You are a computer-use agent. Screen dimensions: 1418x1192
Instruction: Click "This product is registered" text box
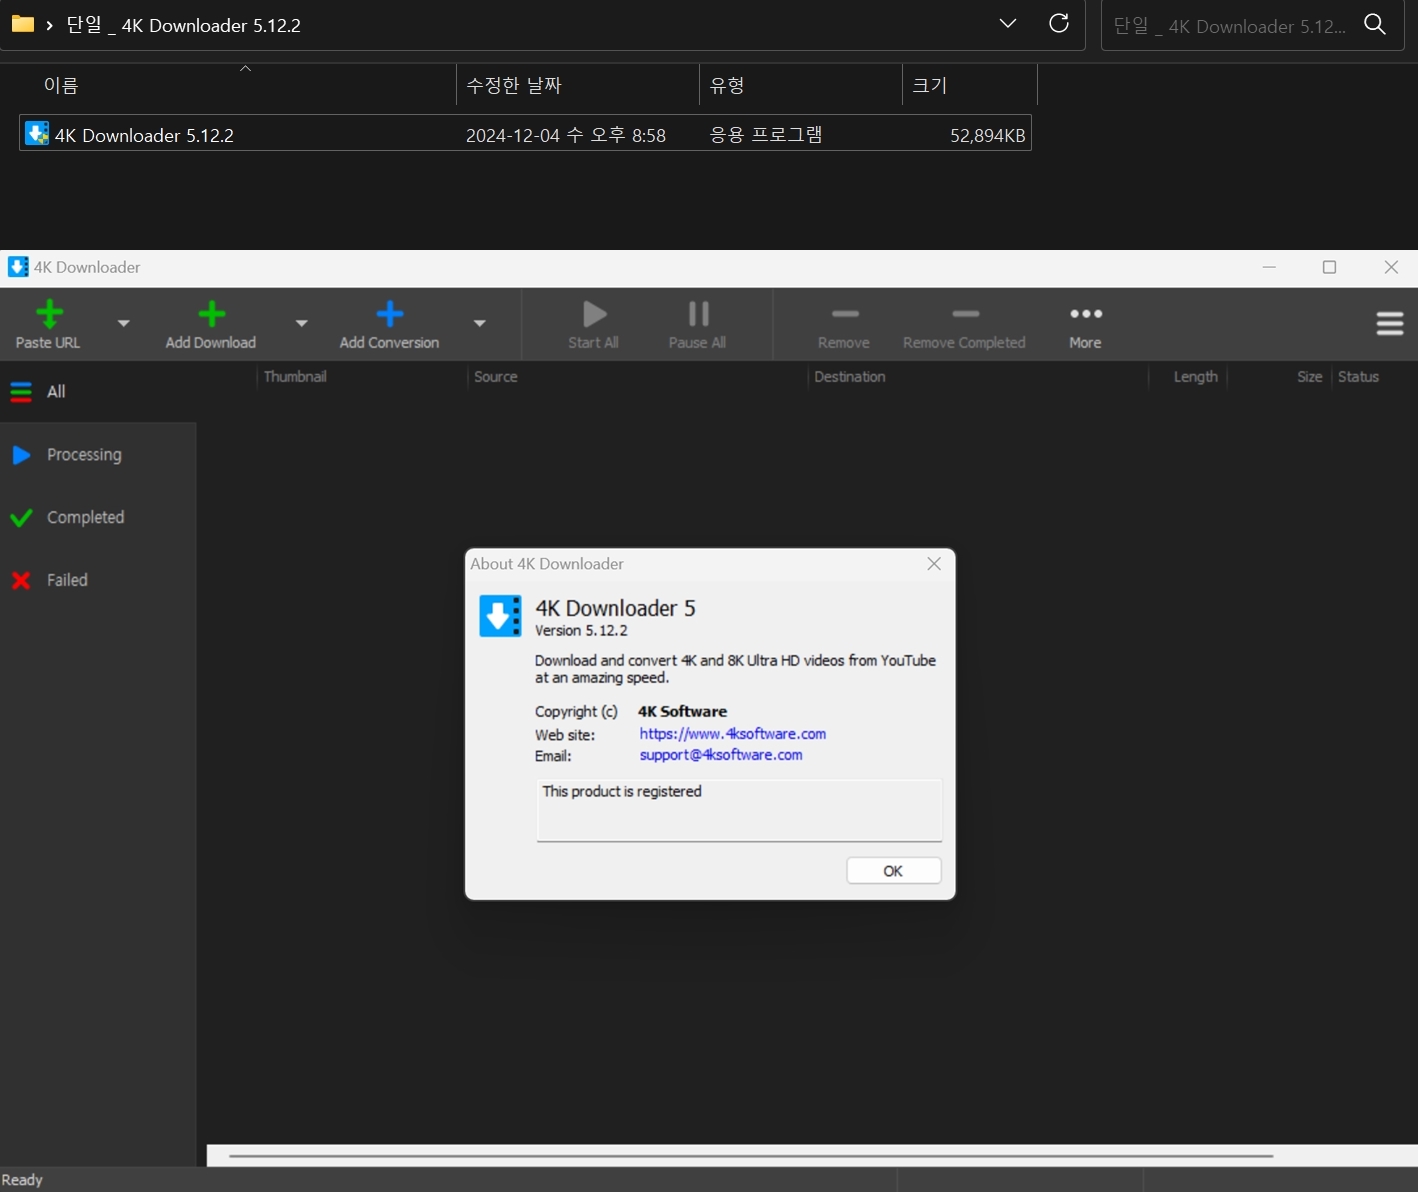pyautogui.click(x=740, y=810)
